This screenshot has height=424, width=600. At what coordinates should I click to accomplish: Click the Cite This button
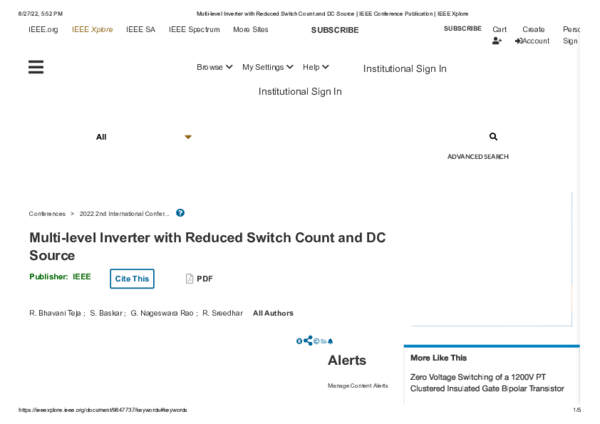pos(133,278)
